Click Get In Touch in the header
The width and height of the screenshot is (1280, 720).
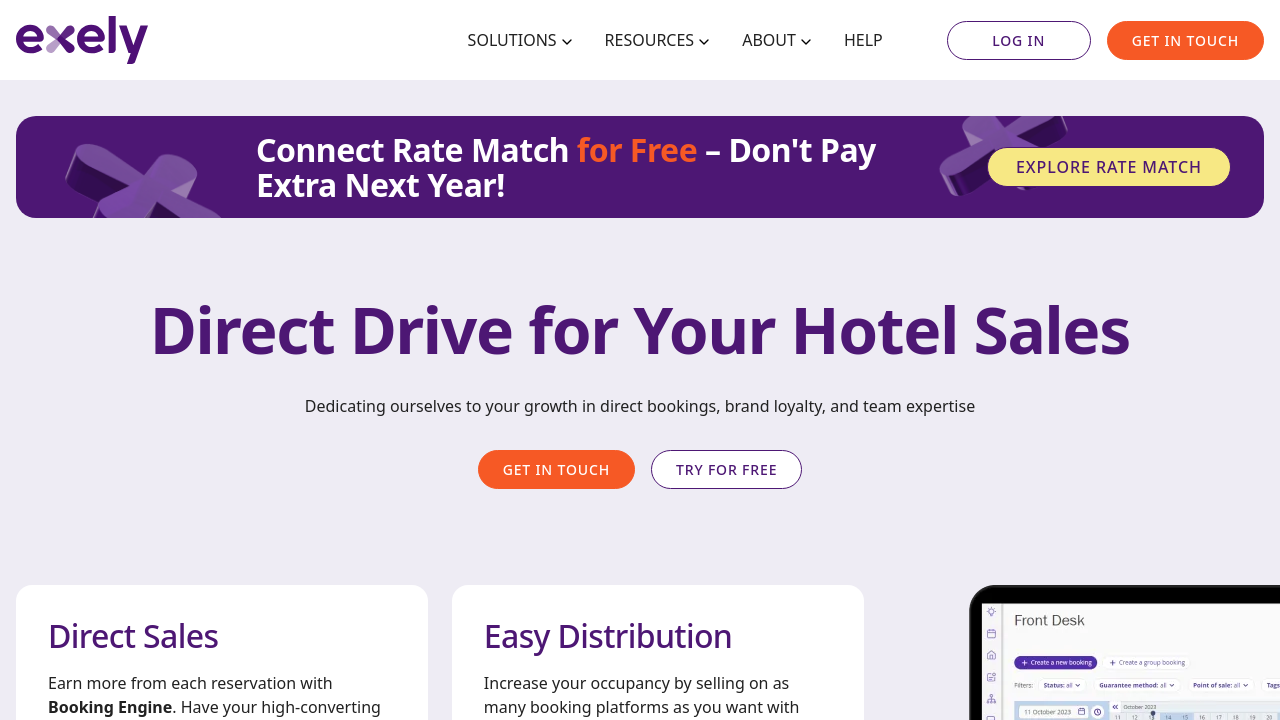point(1185,41)
